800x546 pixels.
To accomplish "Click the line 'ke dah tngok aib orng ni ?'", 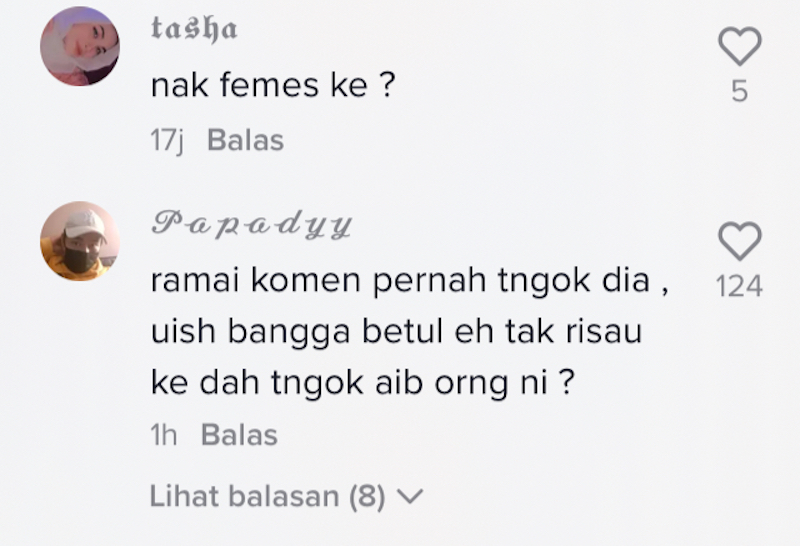I will [367, 383].
